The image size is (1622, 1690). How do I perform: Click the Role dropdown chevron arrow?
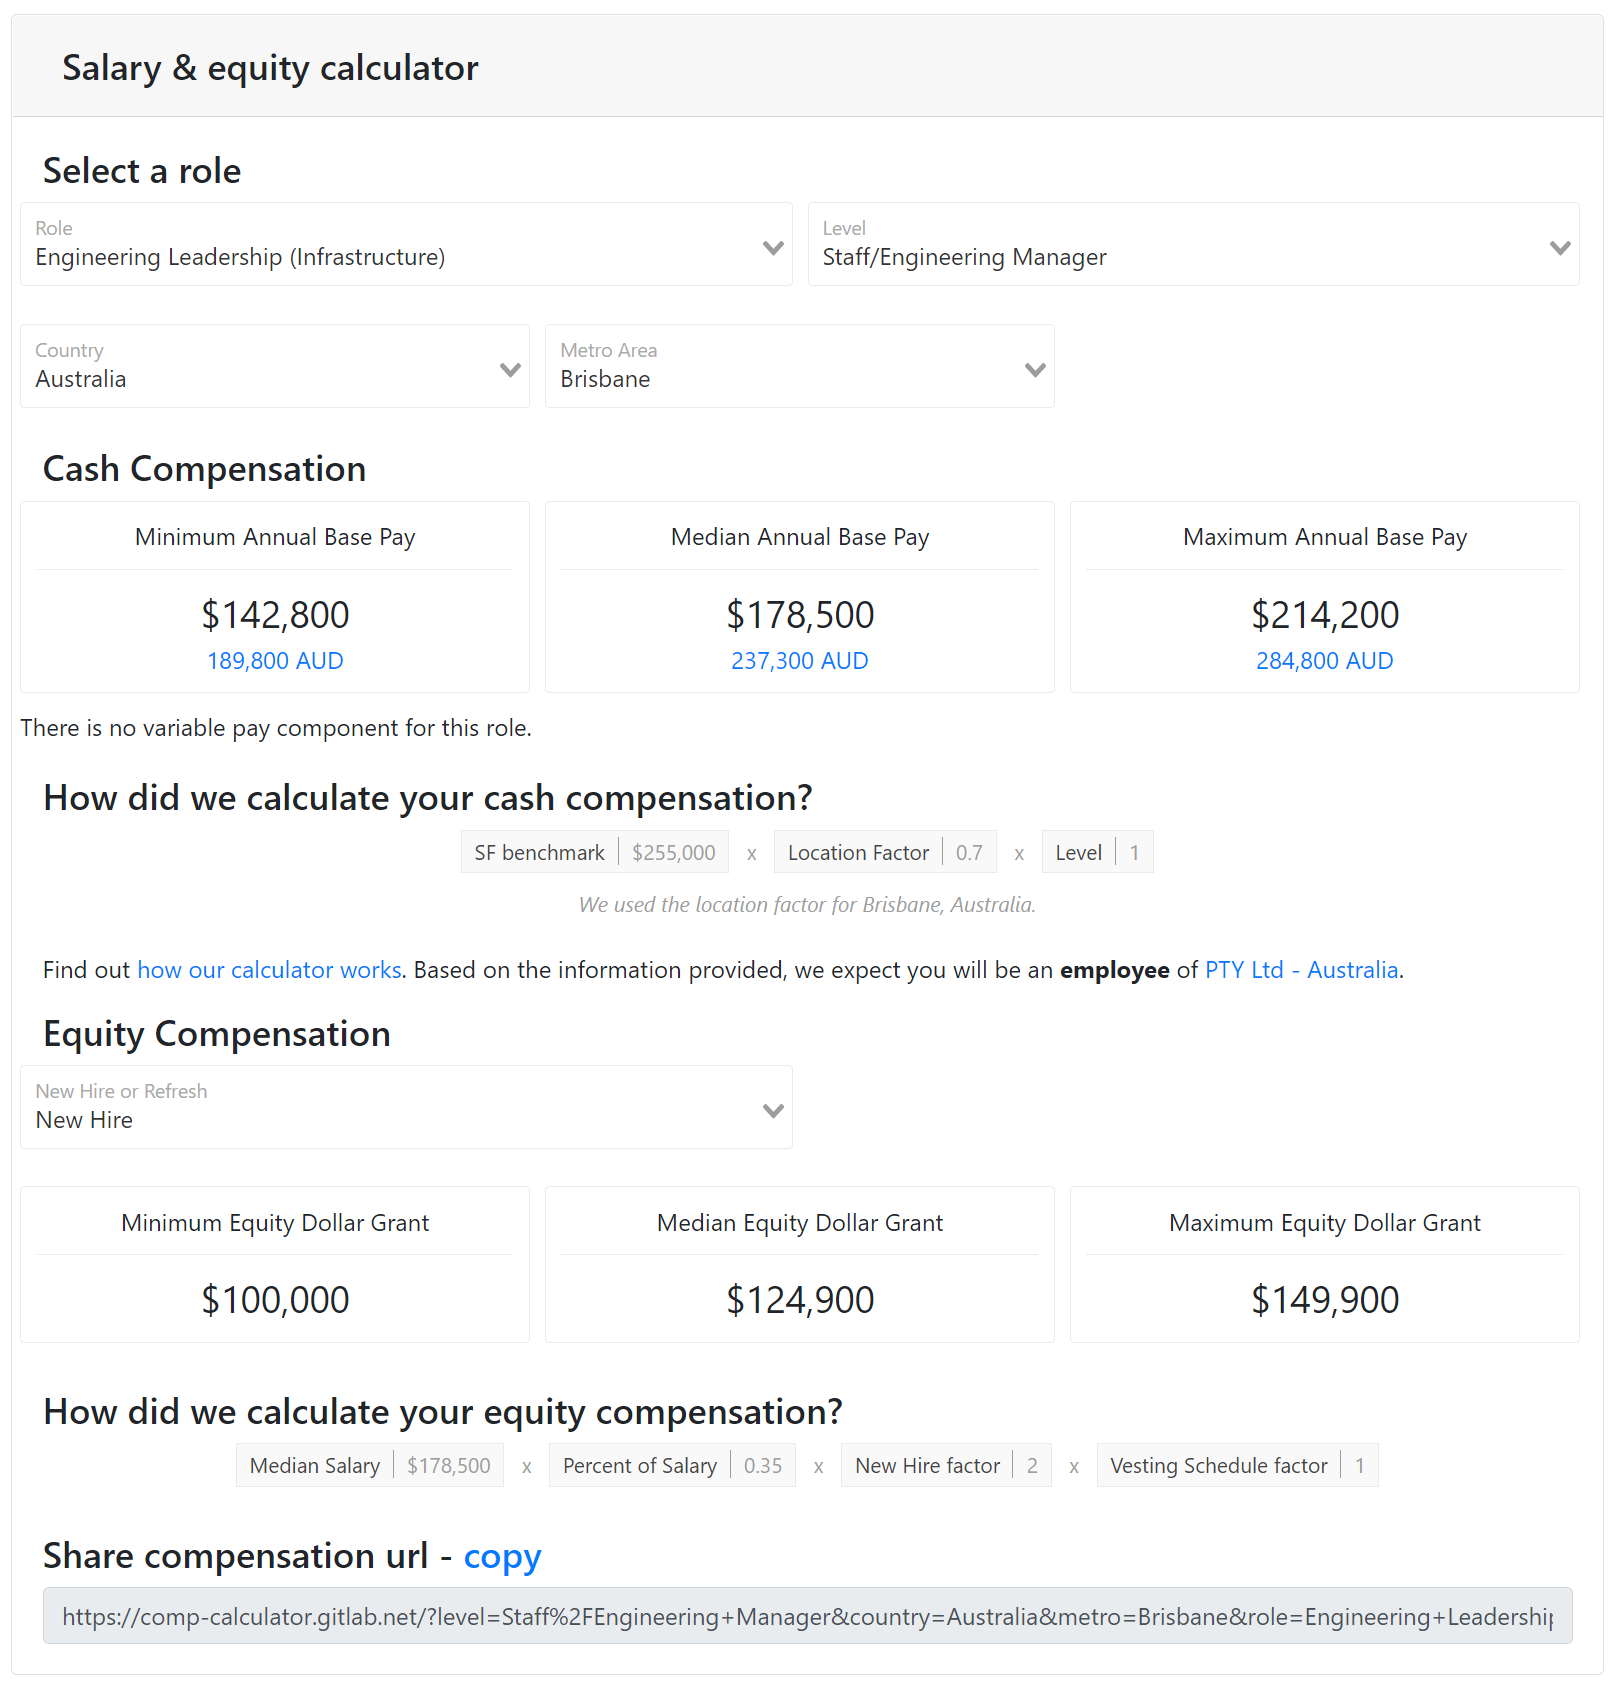tap(773, 247)
